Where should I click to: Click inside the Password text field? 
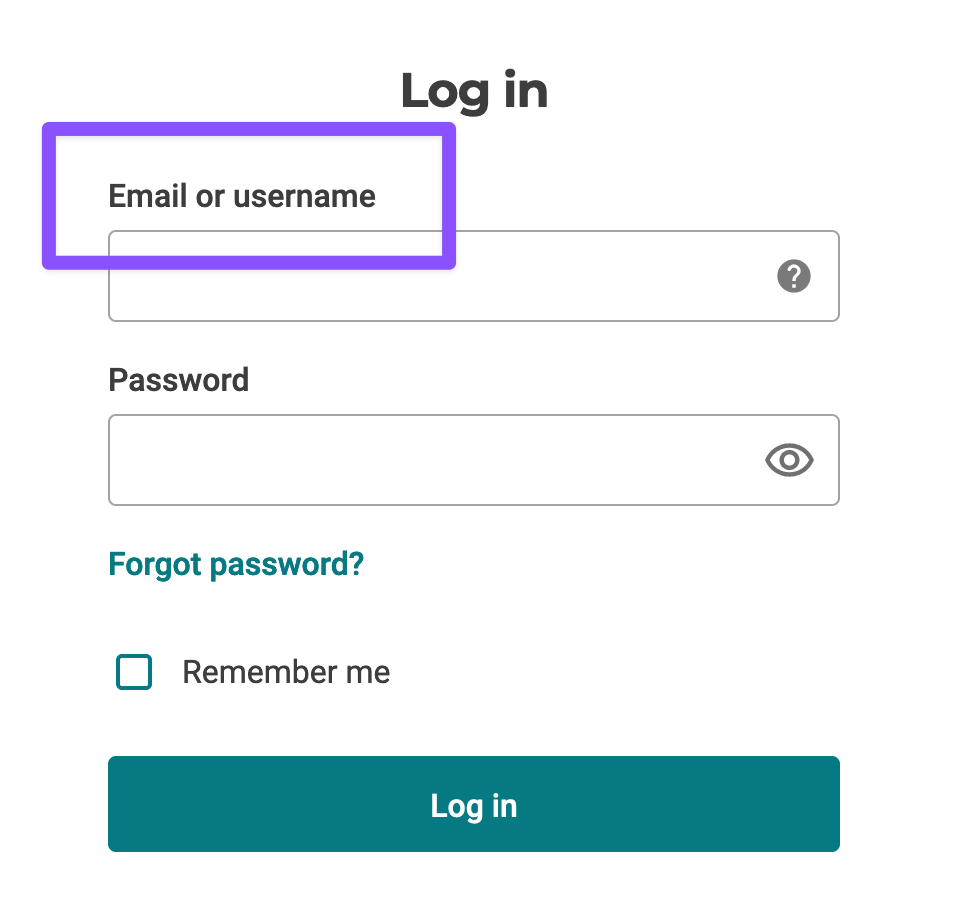click(430, 460)
